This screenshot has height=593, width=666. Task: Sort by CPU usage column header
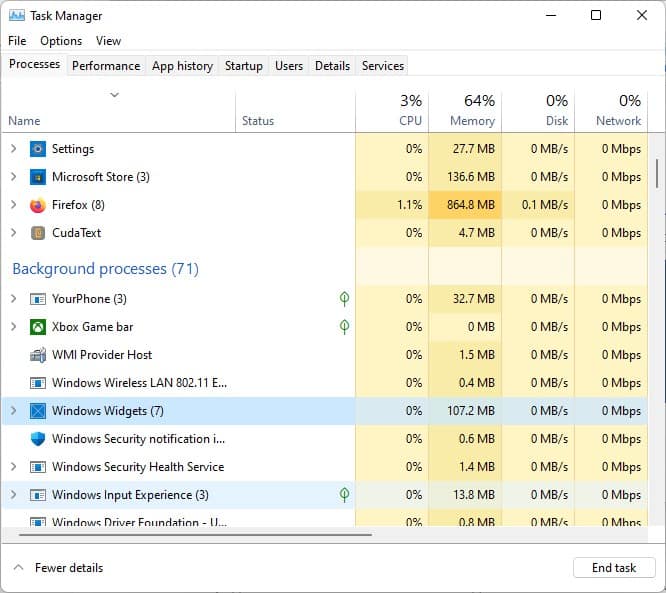click(392, 110)
